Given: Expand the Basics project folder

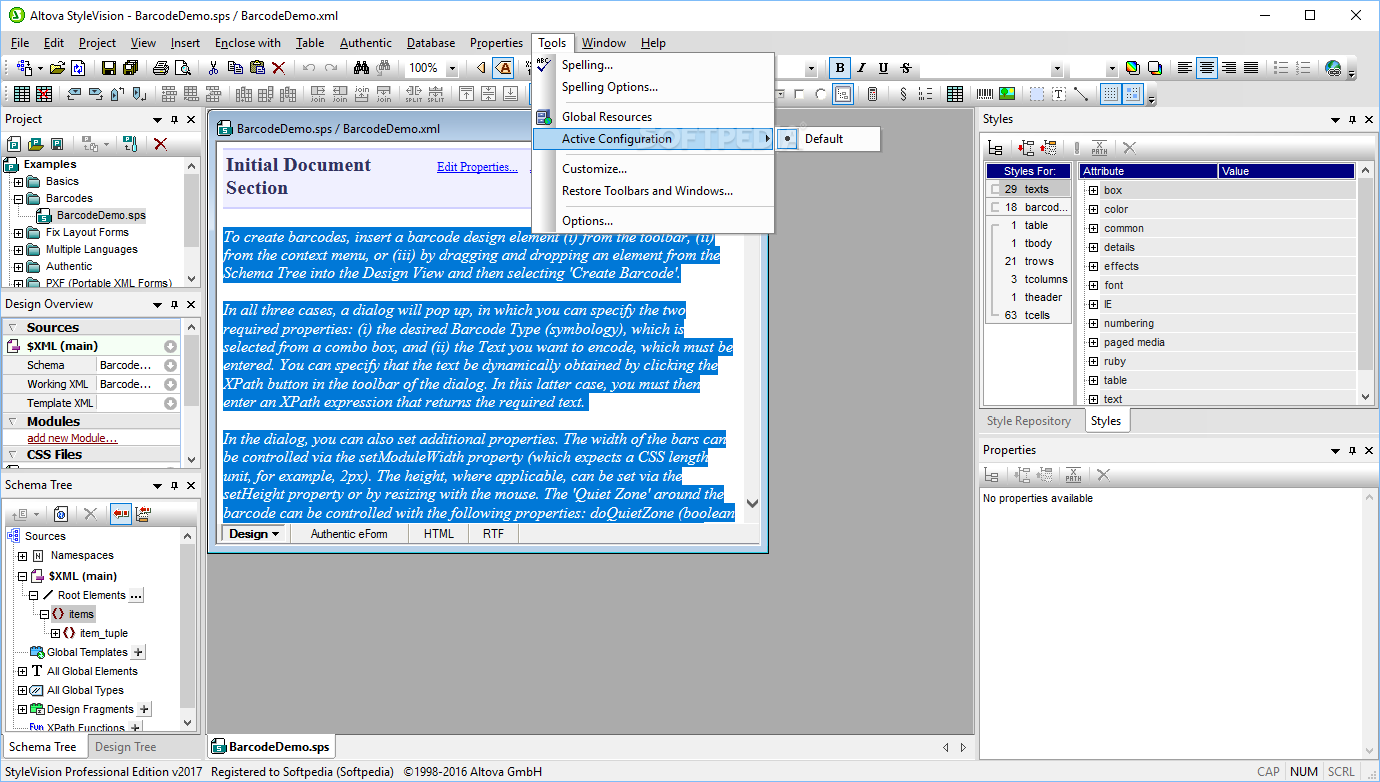Looking at the screenshot, I should click(x=18, y=182).
